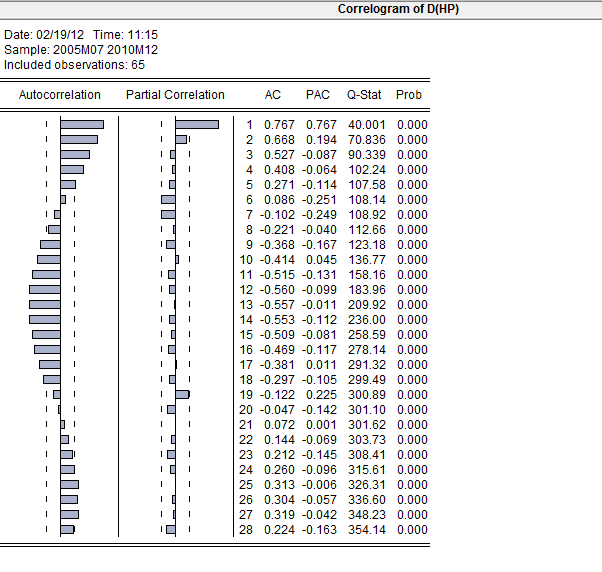Click the Date: 02/19/12 text

[44, 35]
